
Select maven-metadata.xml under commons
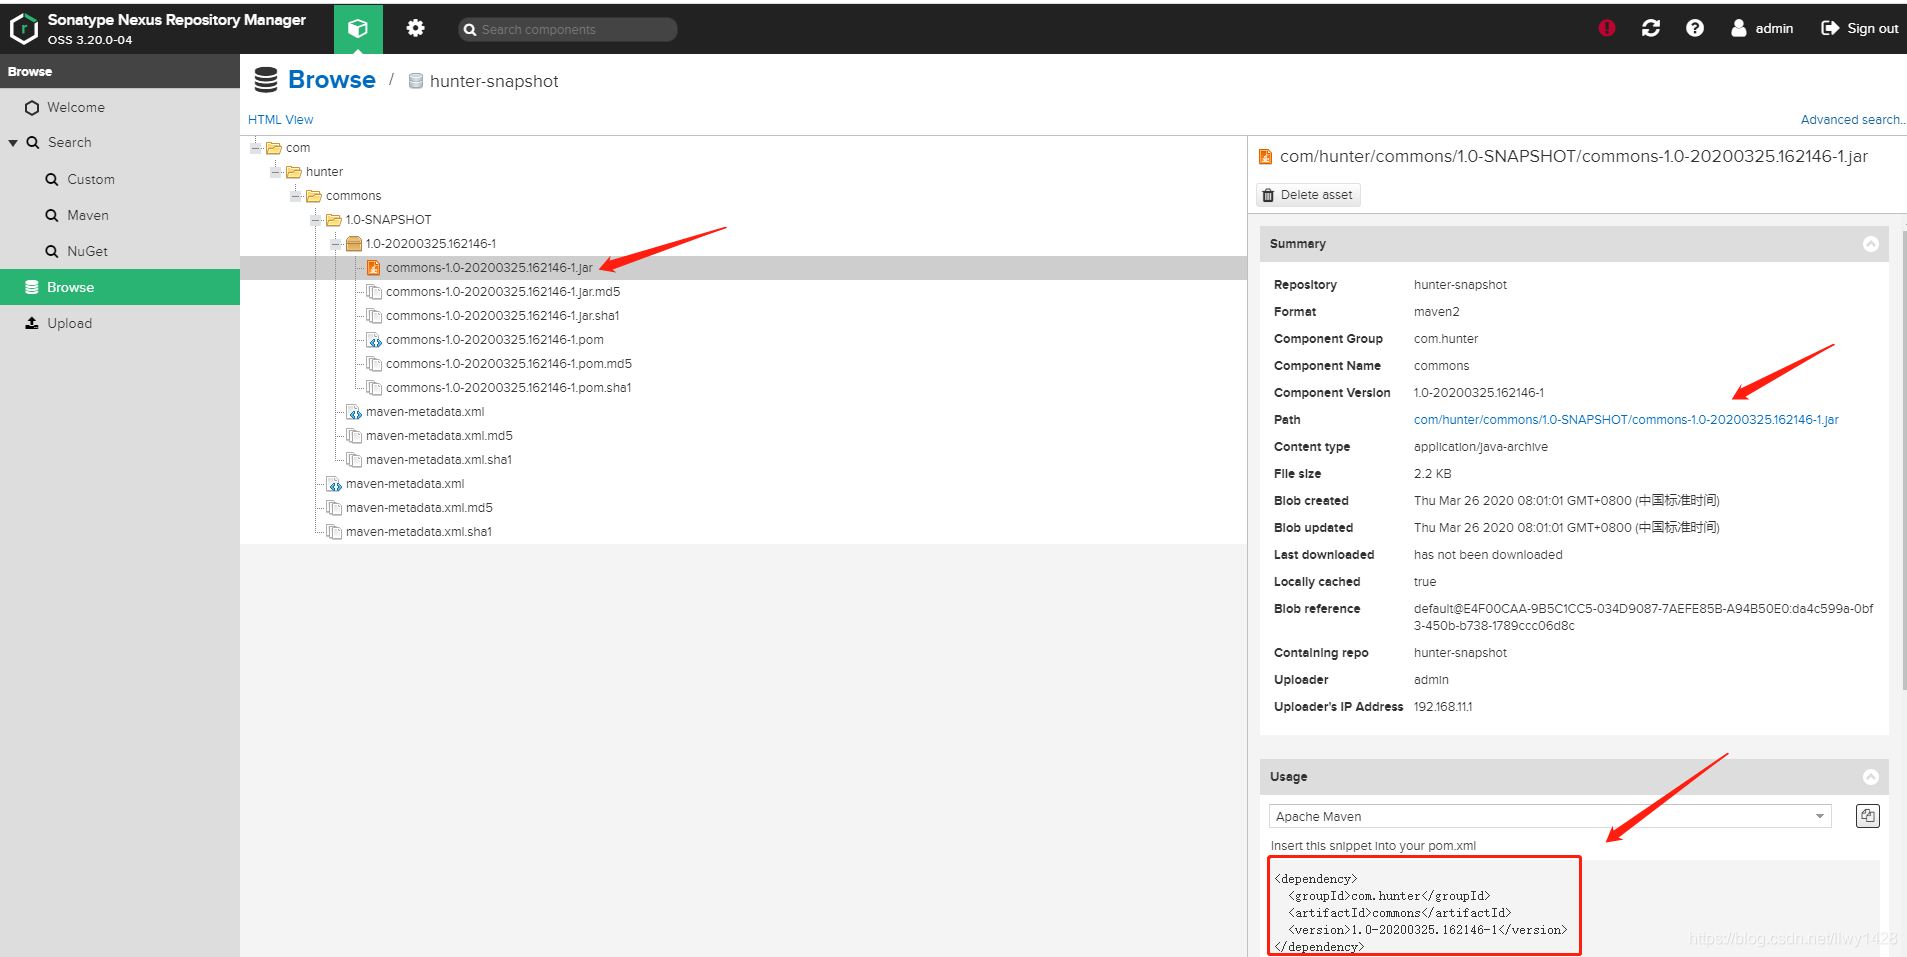[x=405, y=483]
